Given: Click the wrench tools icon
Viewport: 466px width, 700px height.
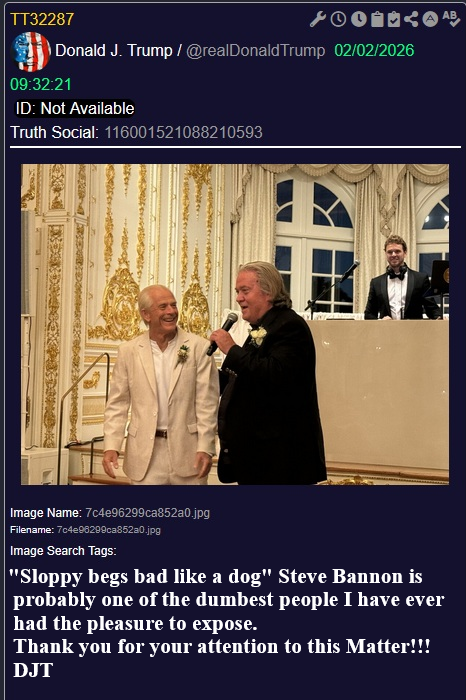Looking at the screenshot, I should pyautogui.click(x=318, y=19).
